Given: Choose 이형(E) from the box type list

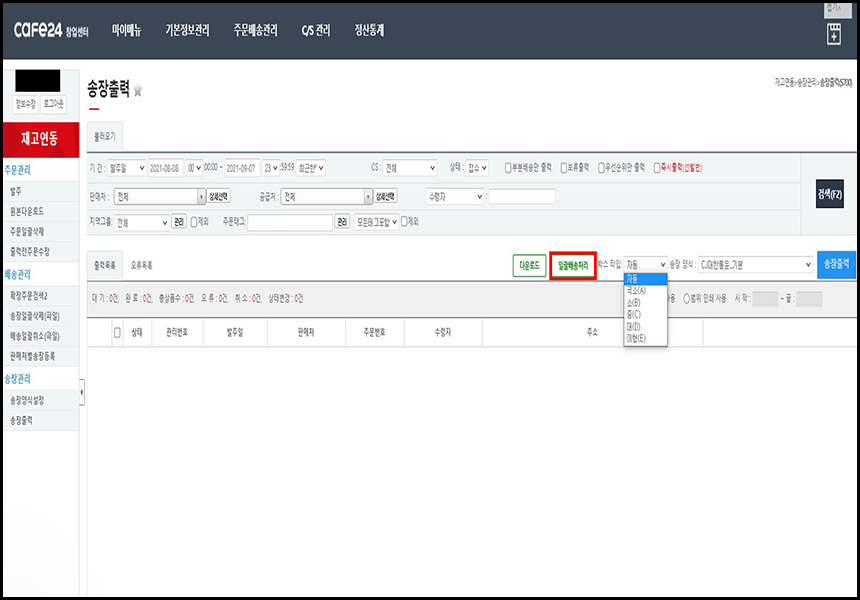Looking at the screenshot, I should pyautogui.click(x=646, y=338).
